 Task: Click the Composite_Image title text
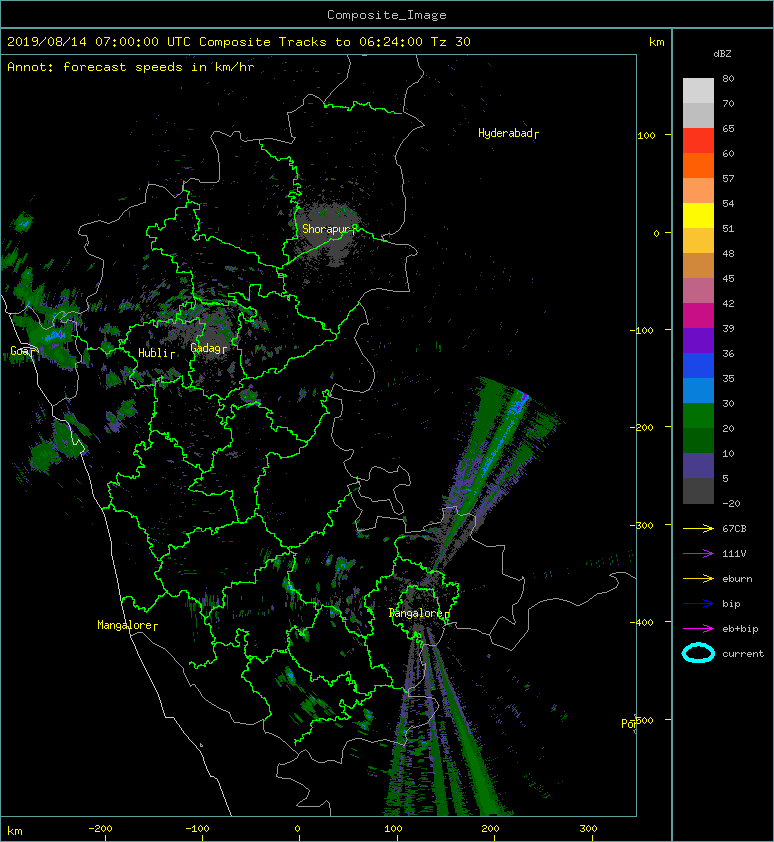[x=387, y=15]
